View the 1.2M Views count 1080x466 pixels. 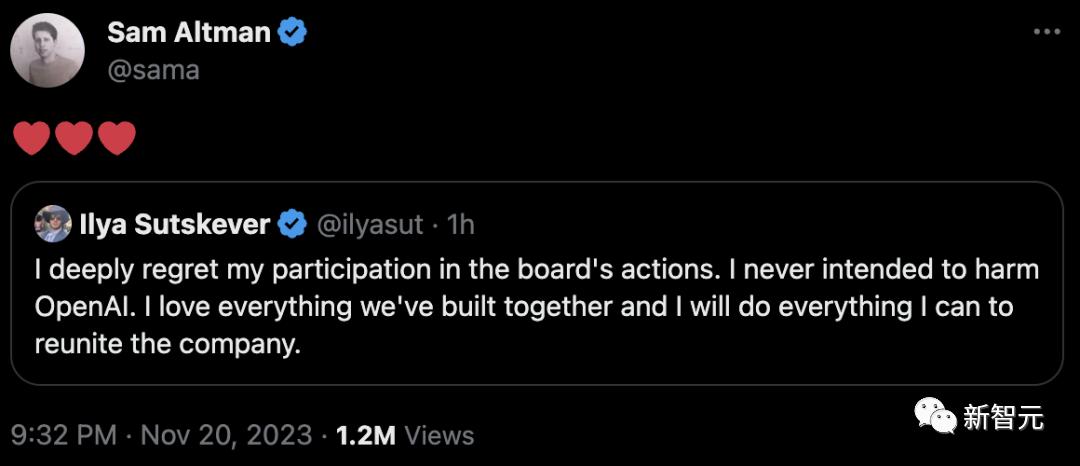404,435
